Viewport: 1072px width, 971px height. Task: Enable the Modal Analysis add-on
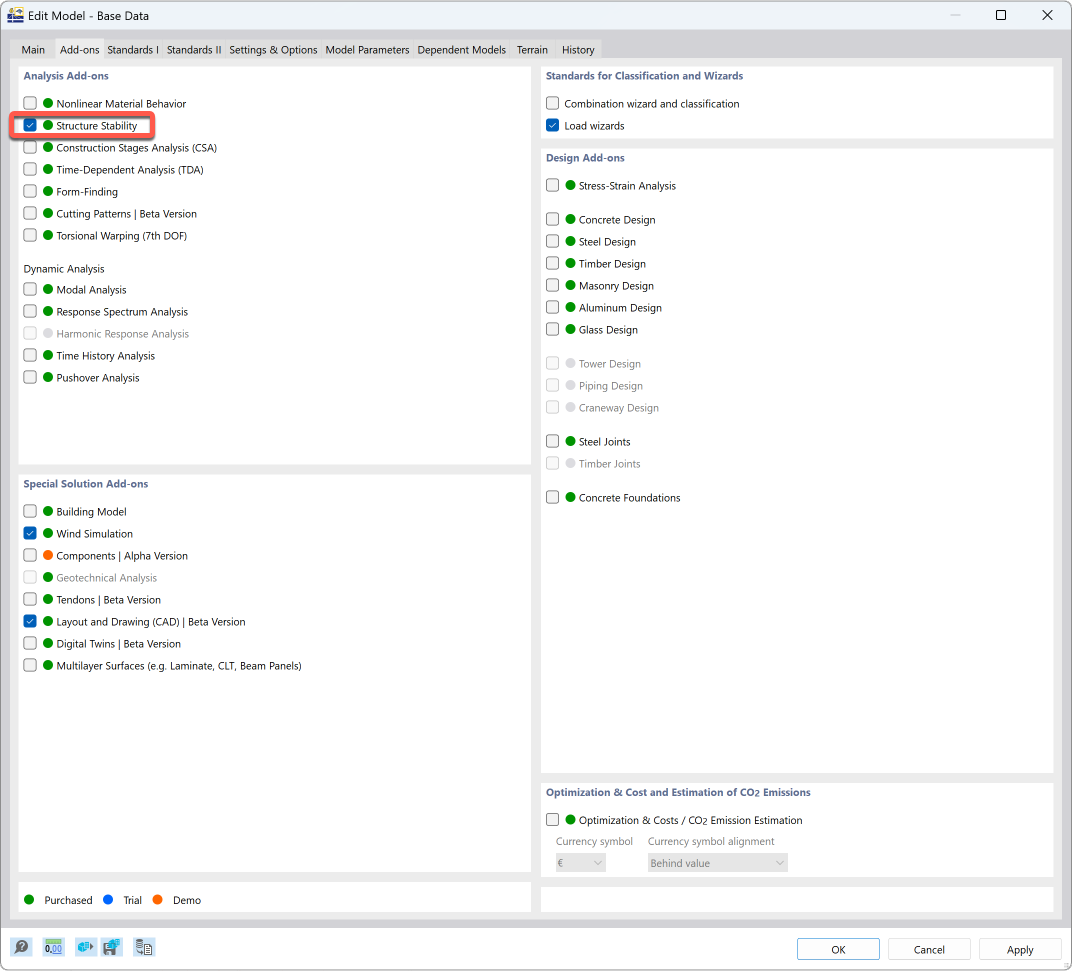click(x=30, y=290)
